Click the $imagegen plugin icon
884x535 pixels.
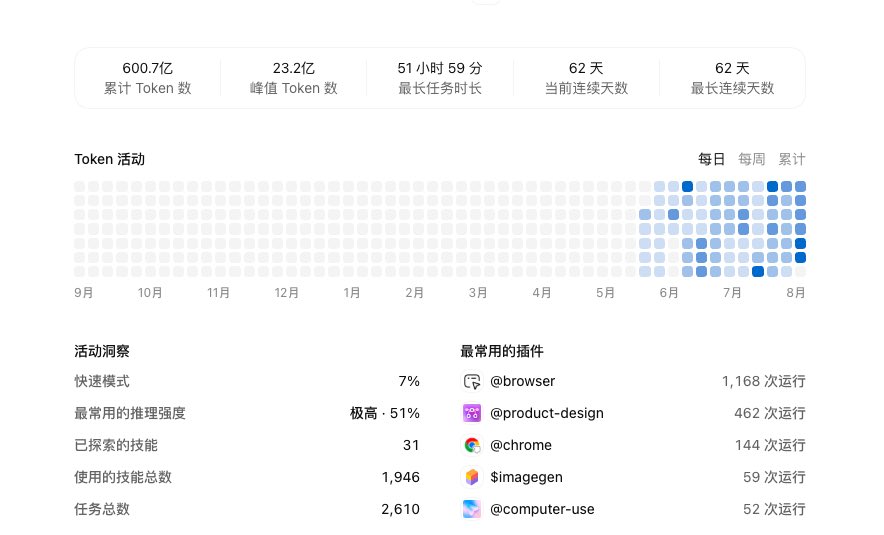(472, 477)
